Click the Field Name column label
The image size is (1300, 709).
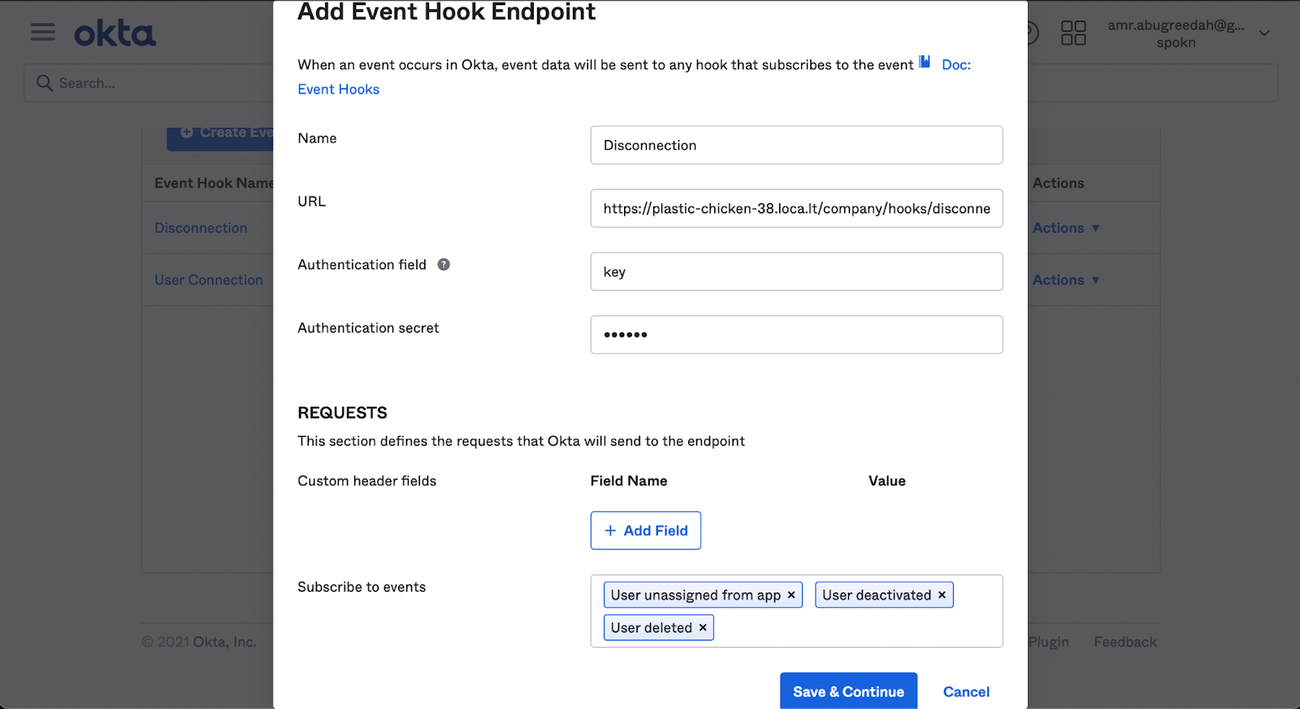pos(628,481)
